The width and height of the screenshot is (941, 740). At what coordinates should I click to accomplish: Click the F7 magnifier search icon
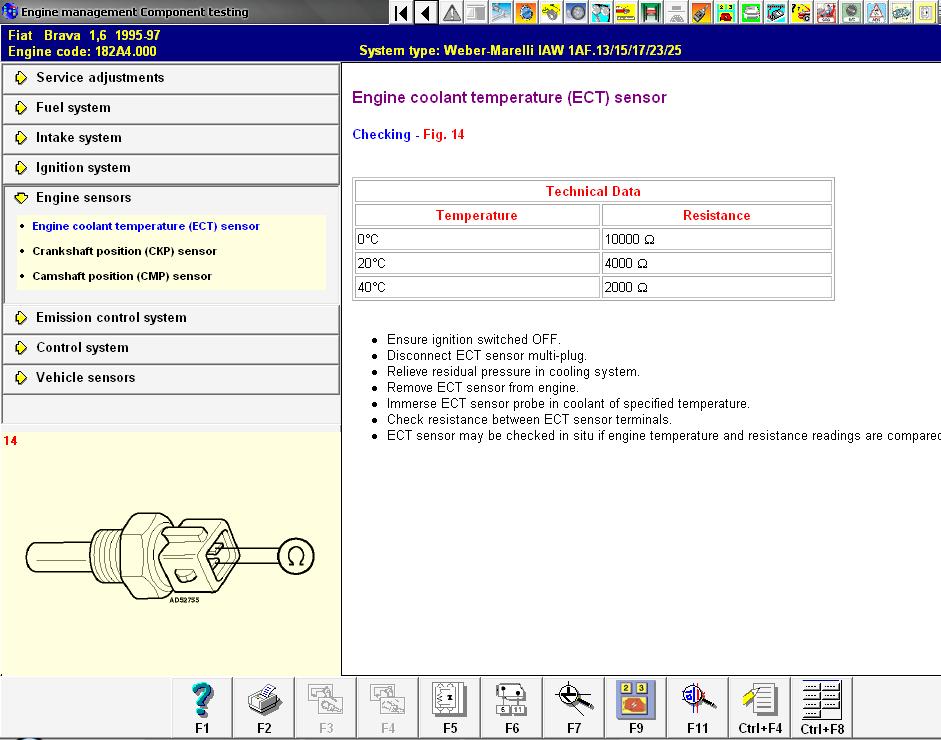(574, 707)
